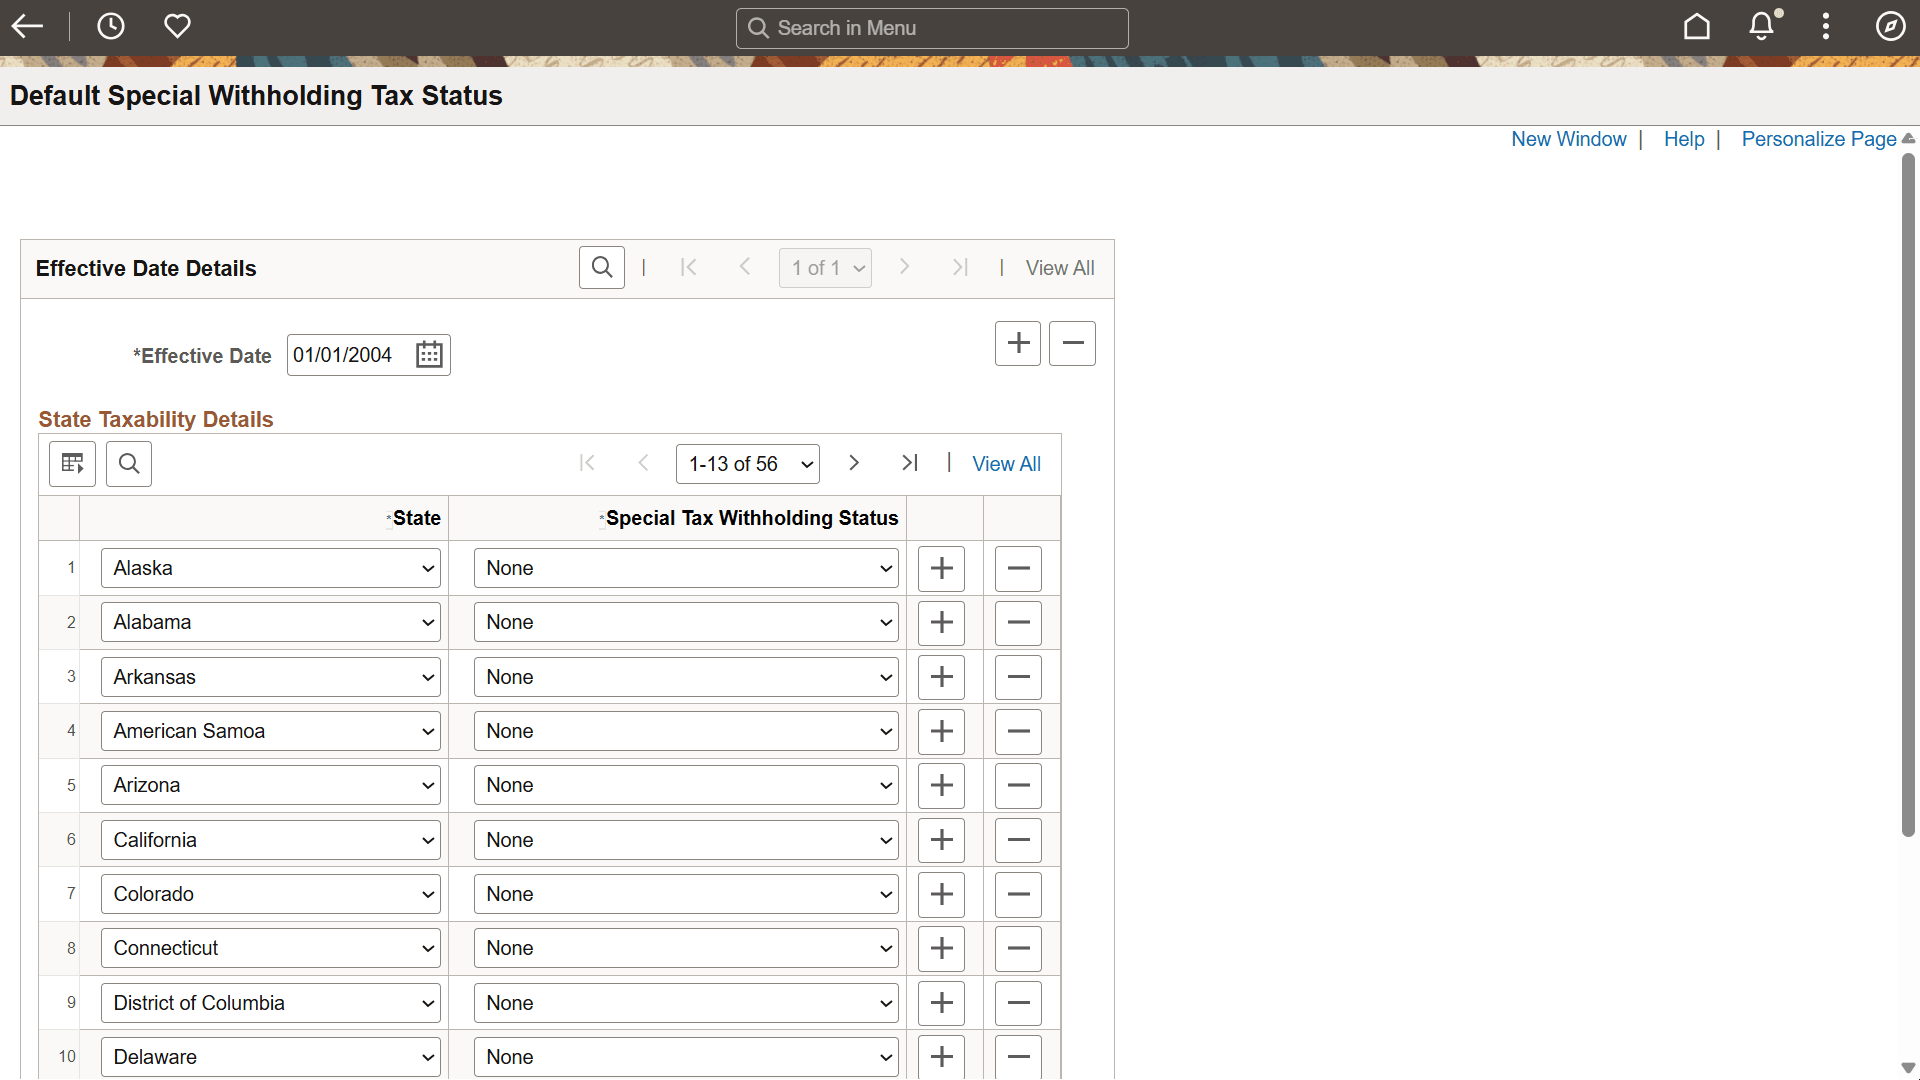Open the grid Personalize action menu icon
Screen dimensions: 1920x1080
tap(73, 464)
